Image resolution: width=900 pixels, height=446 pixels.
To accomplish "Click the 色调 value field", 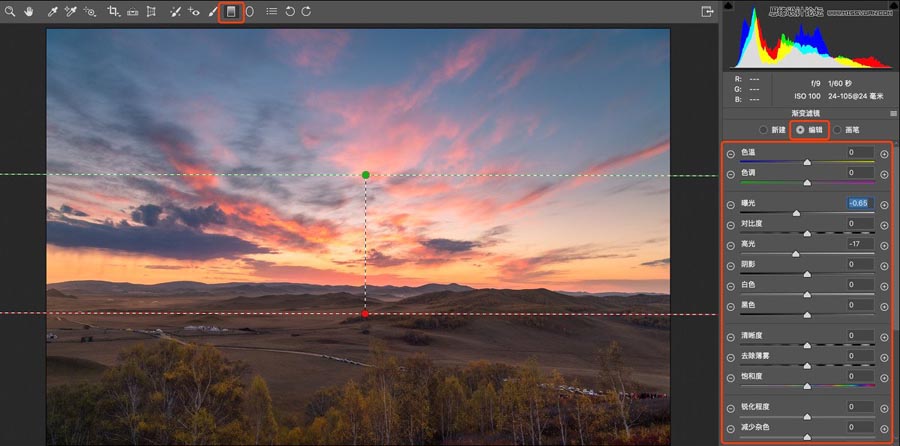I will (x=860, y=173).
